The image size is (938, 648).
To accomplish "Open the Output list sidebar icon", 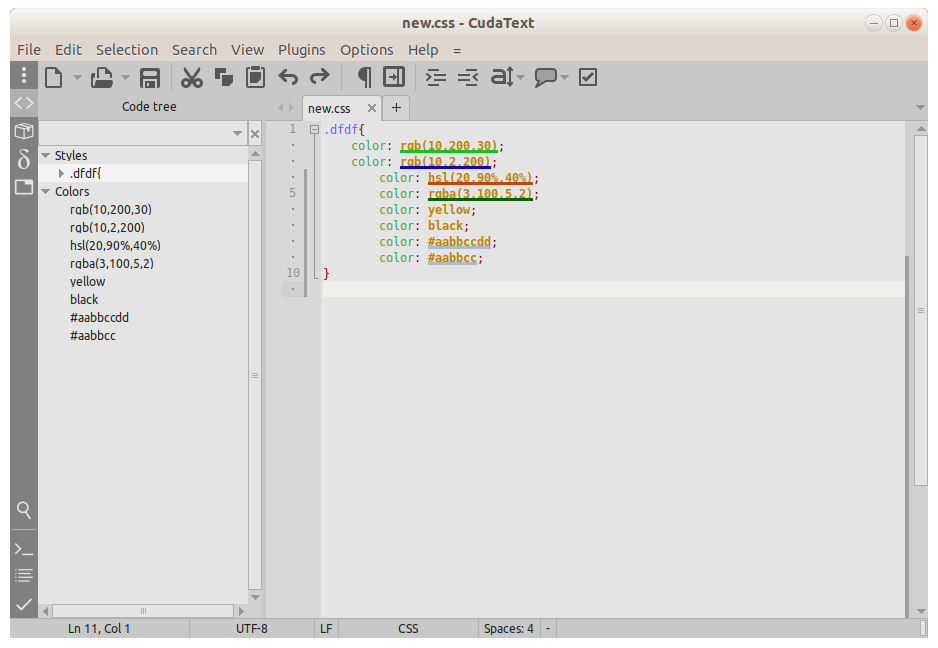I will [x=24, y=576].
